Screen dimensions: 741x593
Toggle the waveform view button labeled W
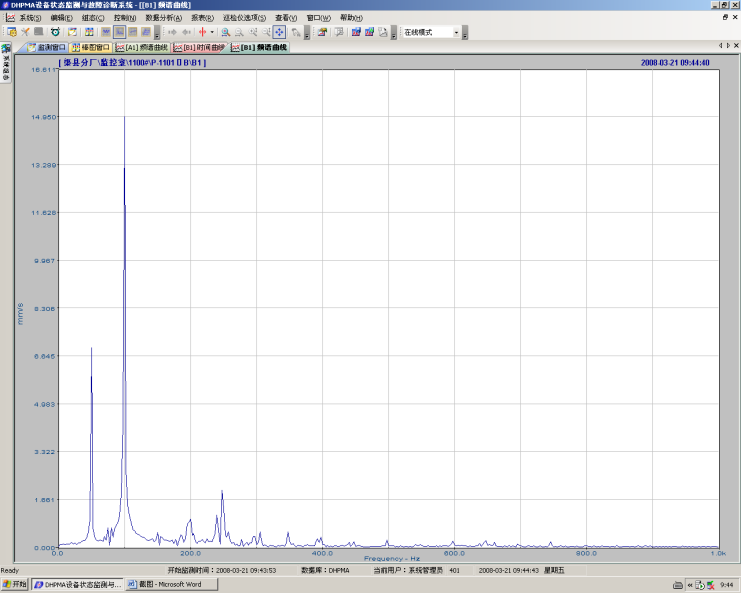pos(106,32)
